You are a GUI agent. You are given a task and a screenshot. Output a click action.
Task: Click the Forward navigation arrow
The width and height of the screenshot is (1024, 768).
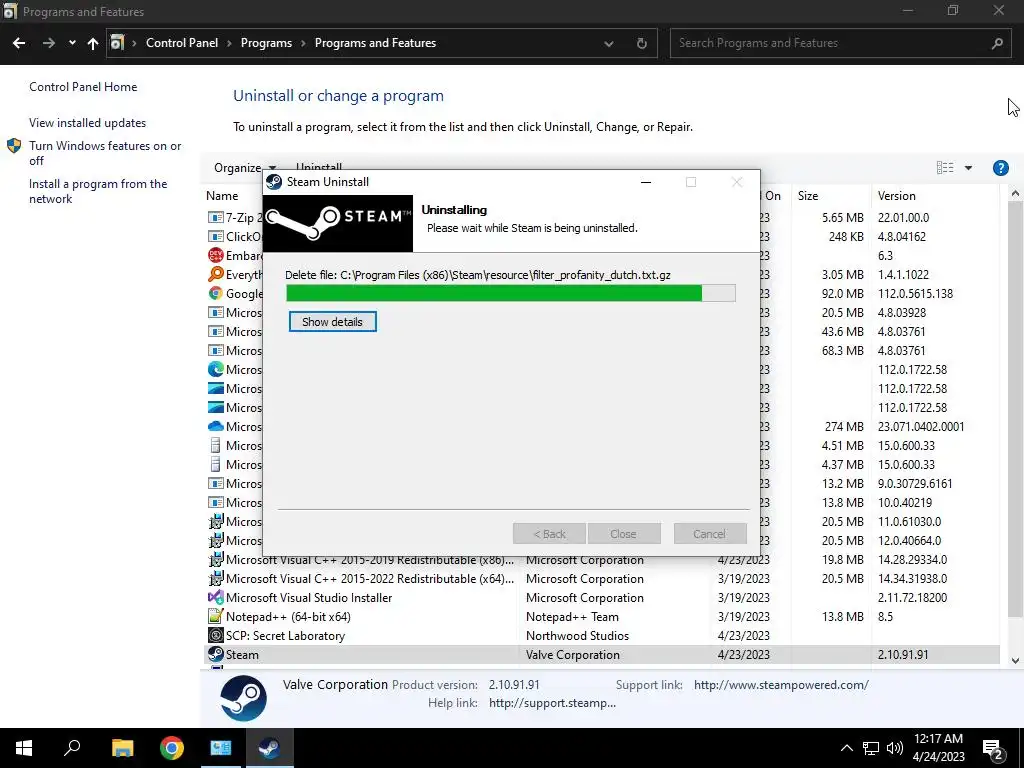pos(48,43)
